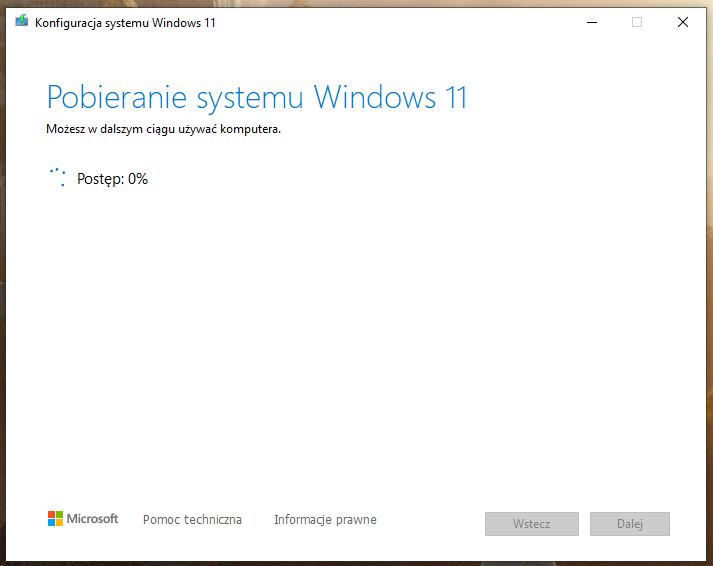Screen dimensions: 713x566
Task: Click the grayed-out maximize button
Action: click(x=637, y=22)
